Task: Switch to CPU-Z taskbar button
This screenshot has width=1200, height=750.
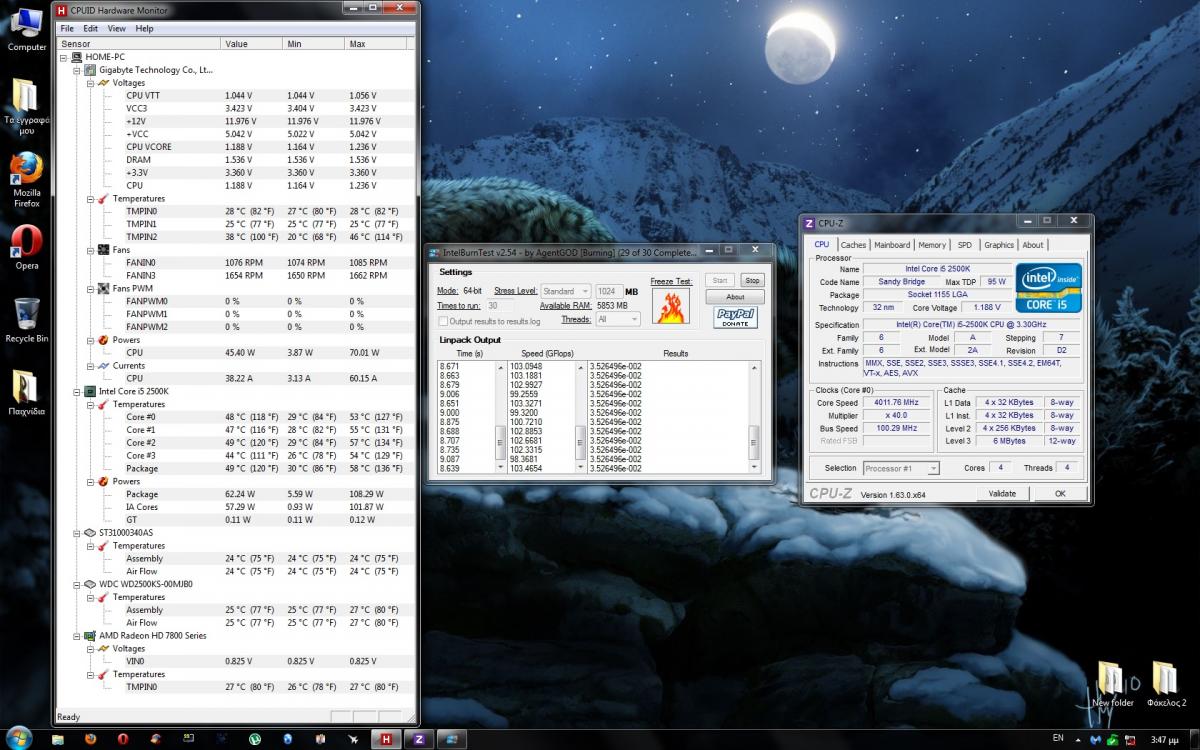Action: 419,739
